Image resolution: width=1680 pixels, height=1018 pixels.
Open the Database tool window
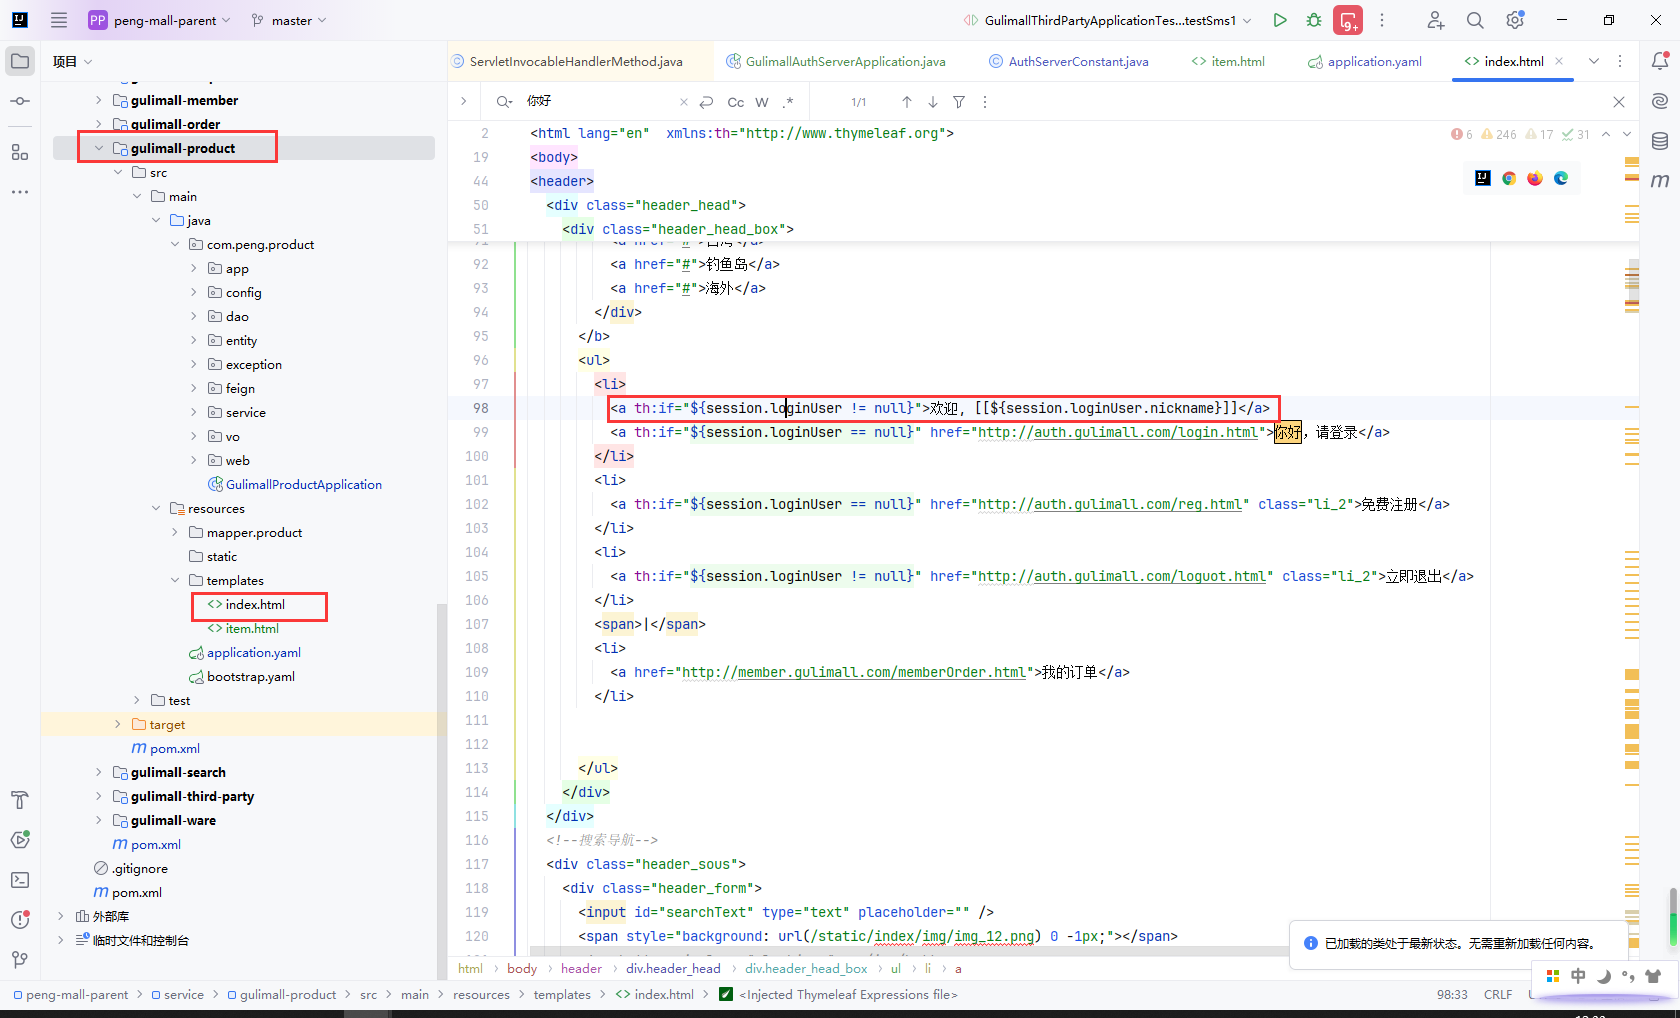pos(1660,141)
